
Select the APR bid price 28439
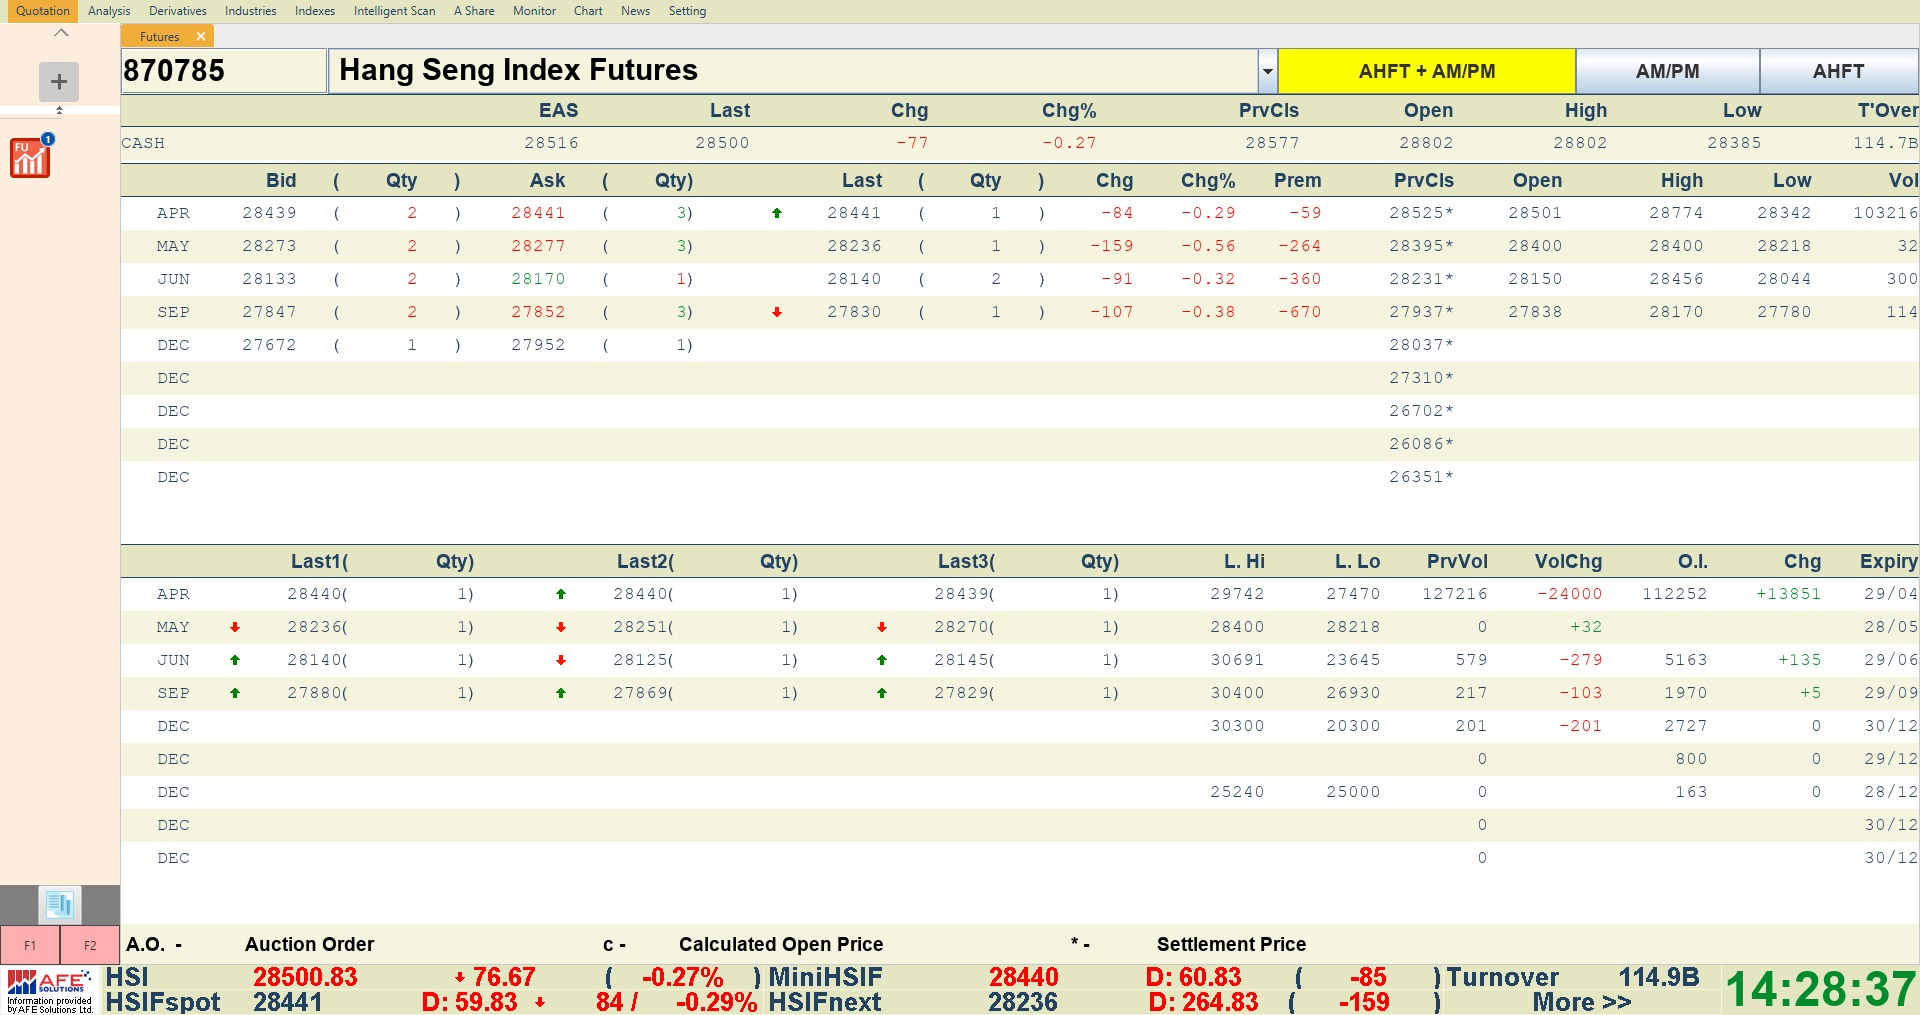(x=269, y=213)
